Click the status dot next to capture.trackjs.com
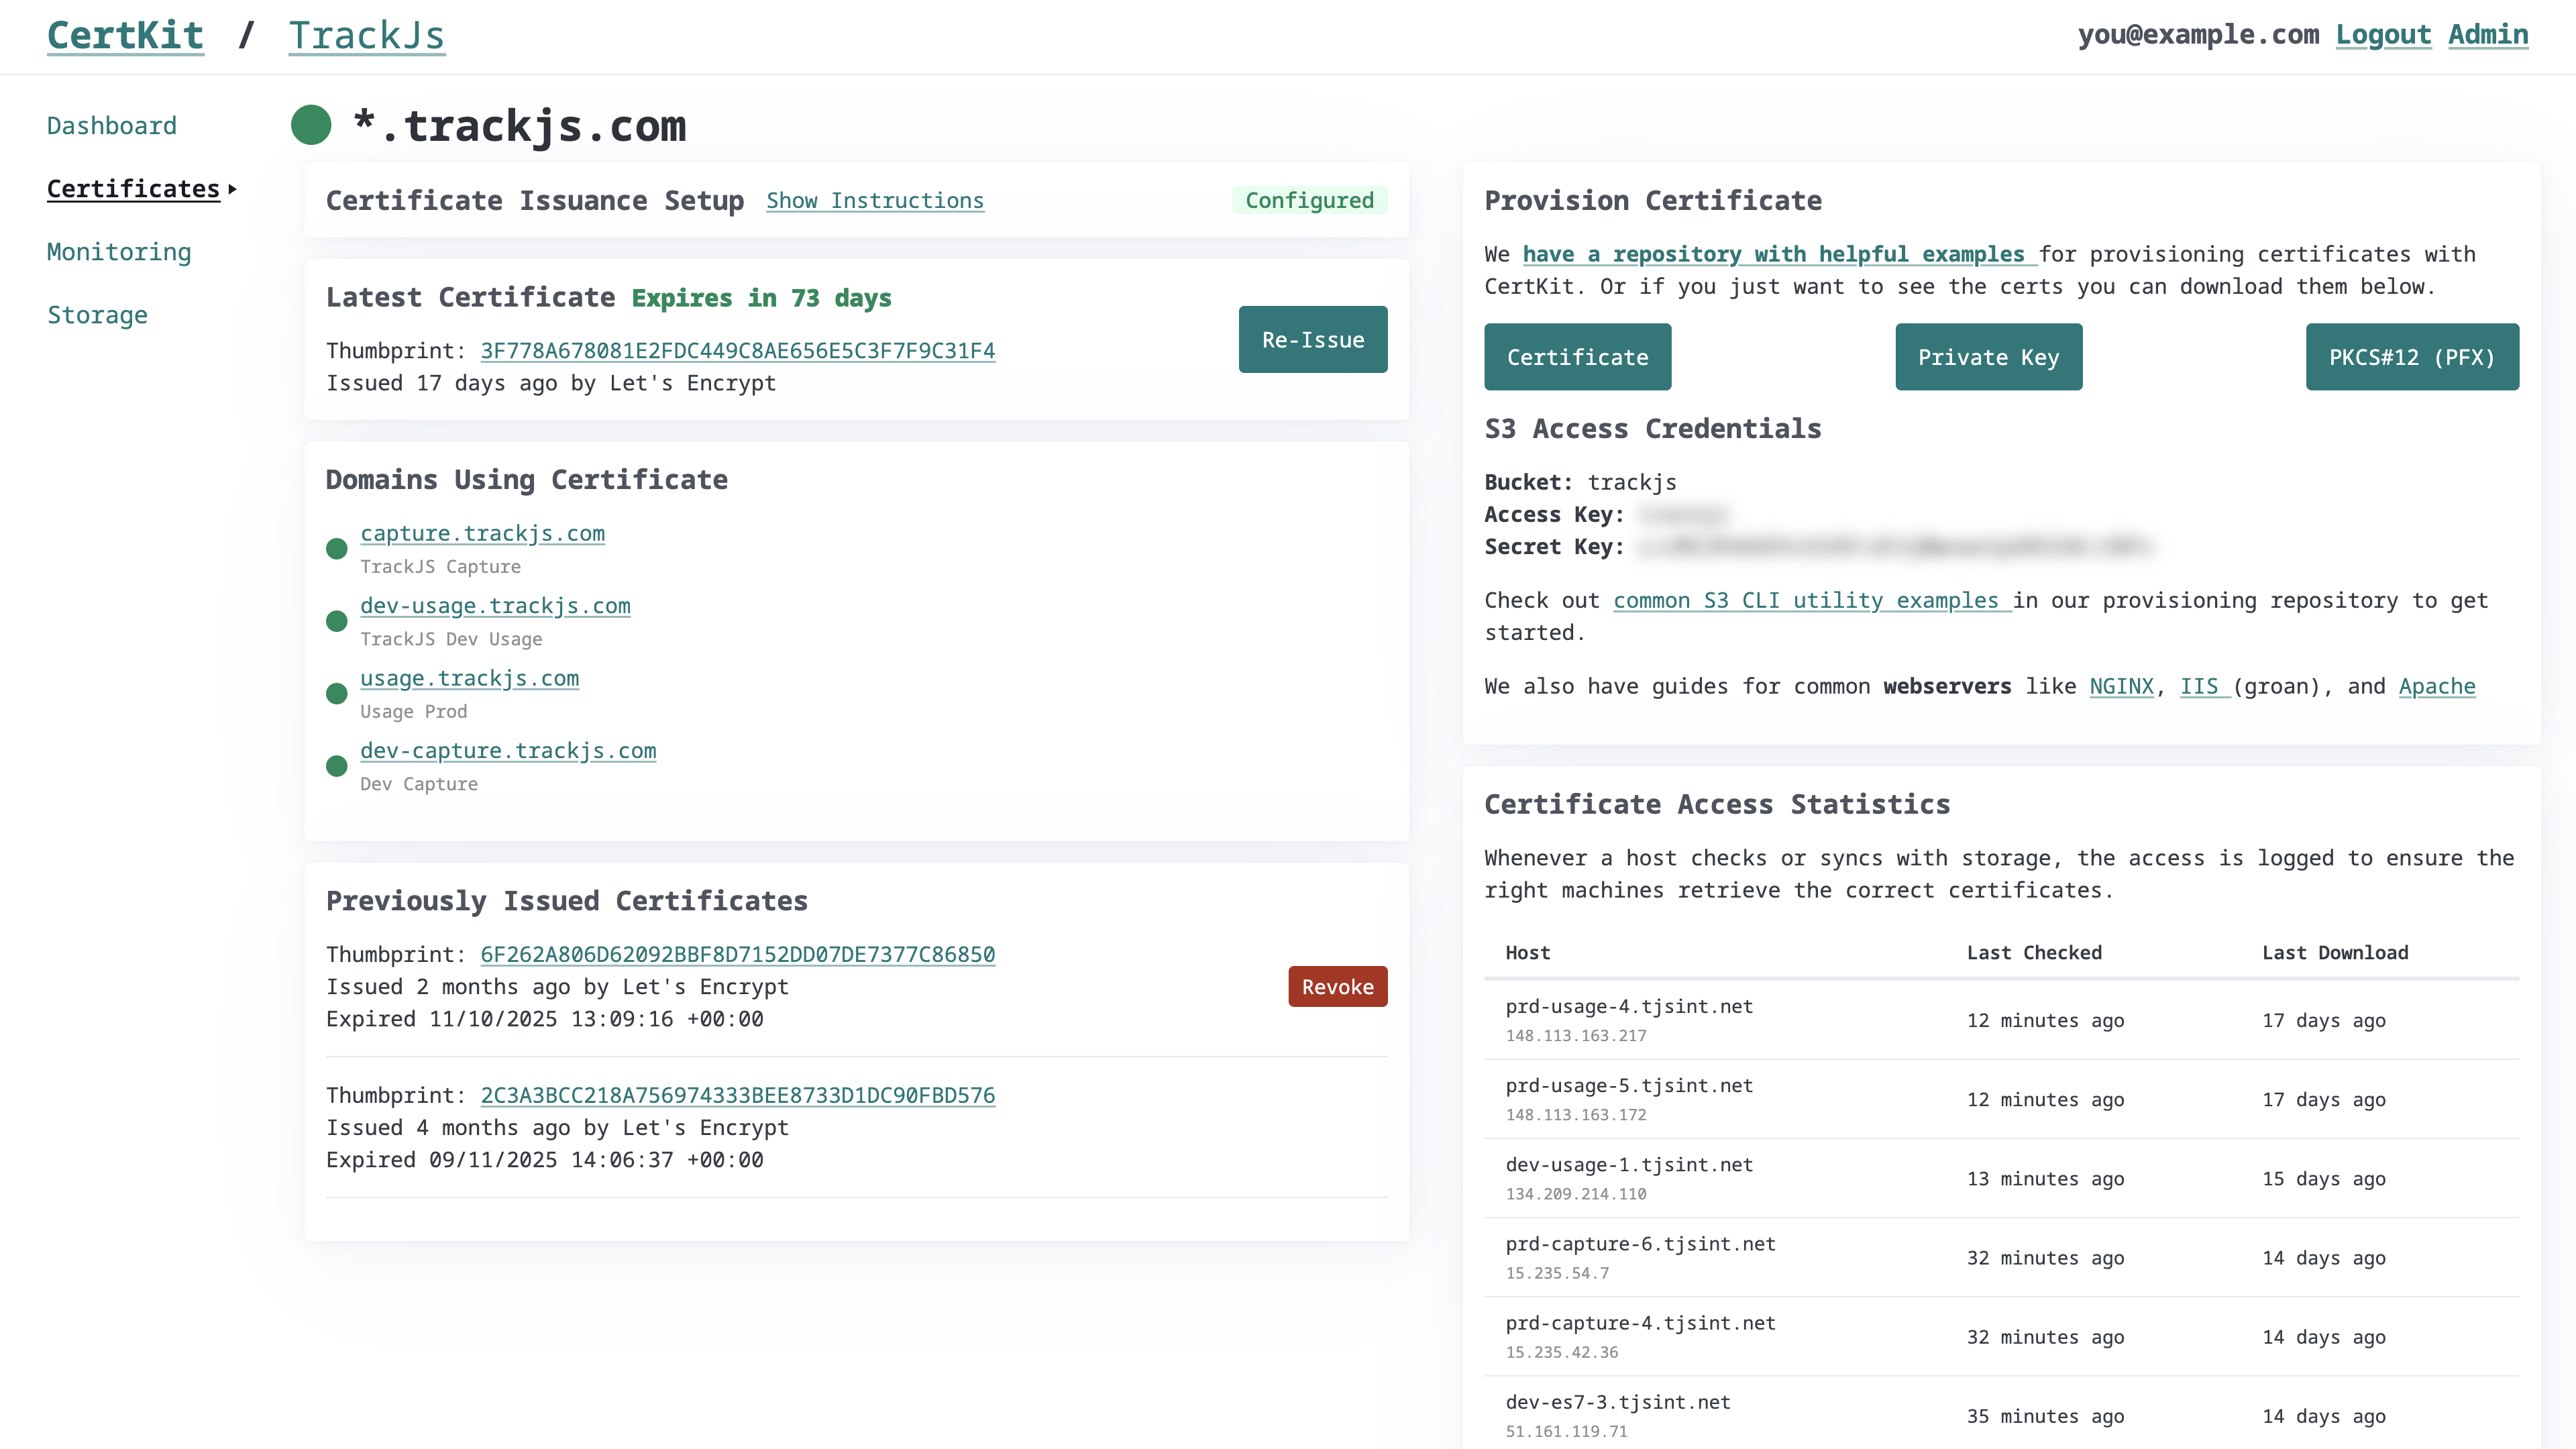2576x1449 pixels. pyautogui.click(x=337, y=549)
